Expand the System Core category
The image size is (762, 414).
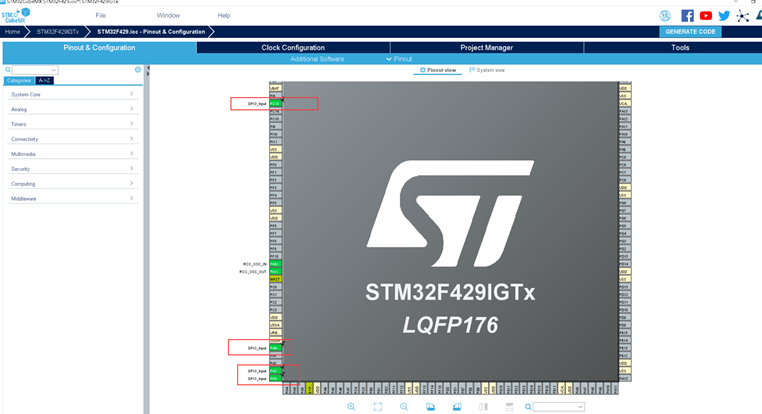coord(72,94)
